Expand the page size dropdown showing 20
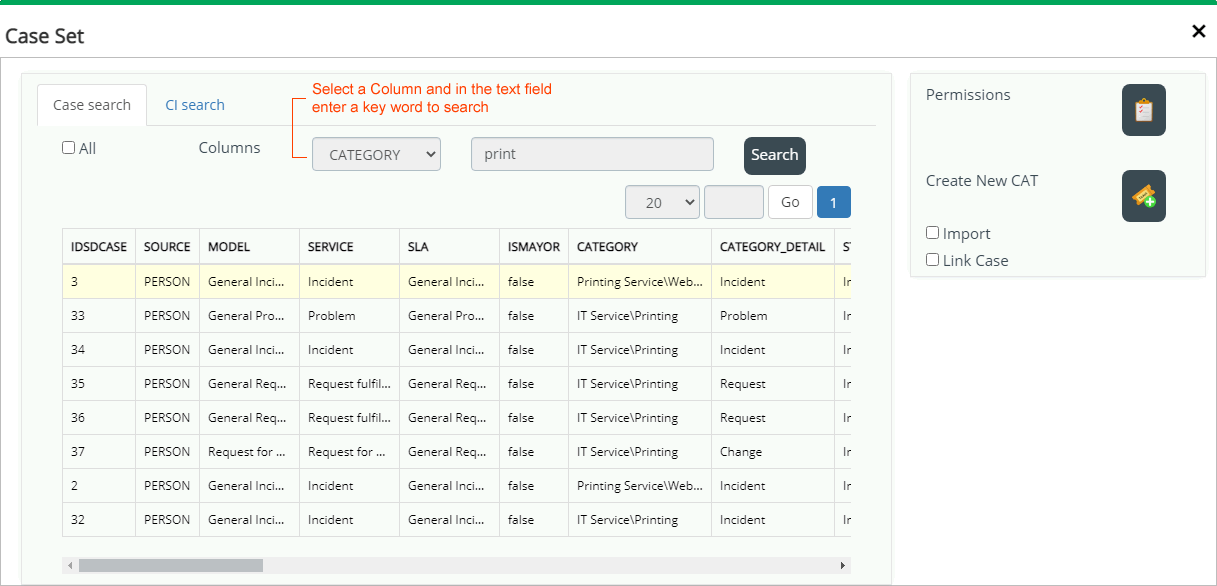This screenshot has height=586, width=1217. pos(662,202)
